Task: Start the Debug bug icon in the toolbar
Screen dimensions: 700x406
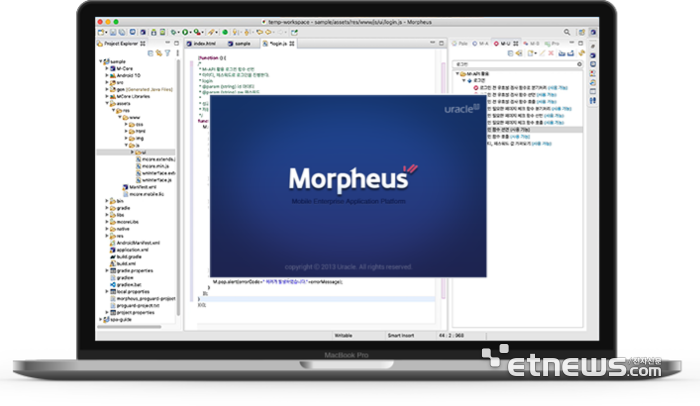Action: 173,32
